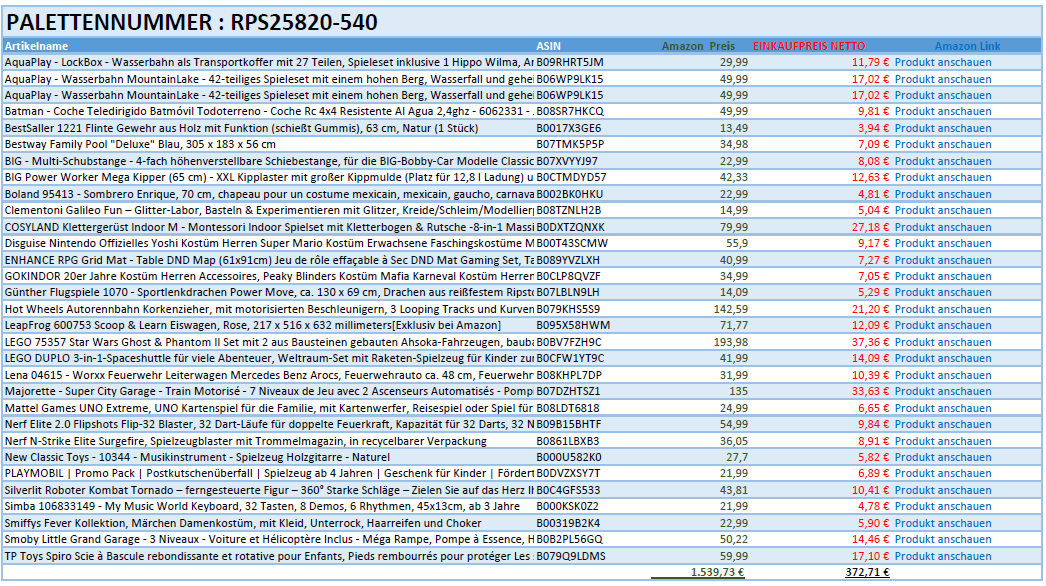Viewport: 1046px width, 586px height.
Task: Click the Amazon Preis column header
Action: [x=698, y=46]
